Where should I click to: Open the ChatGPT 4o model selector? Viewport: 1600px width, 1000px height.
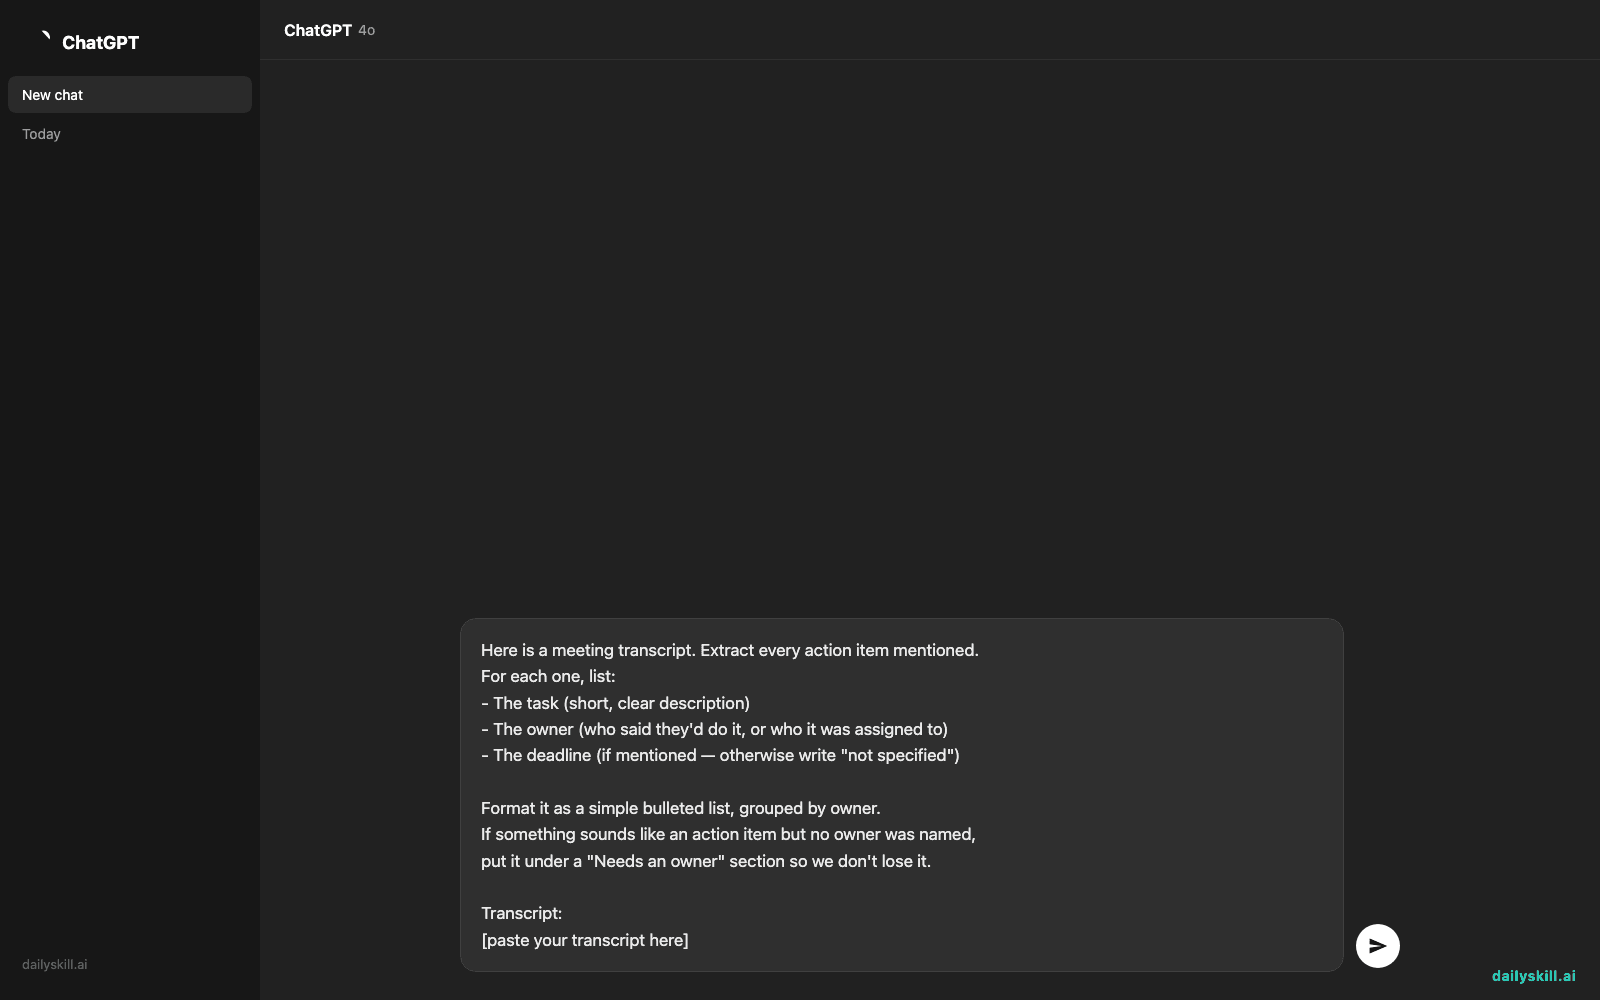[329, 30]
